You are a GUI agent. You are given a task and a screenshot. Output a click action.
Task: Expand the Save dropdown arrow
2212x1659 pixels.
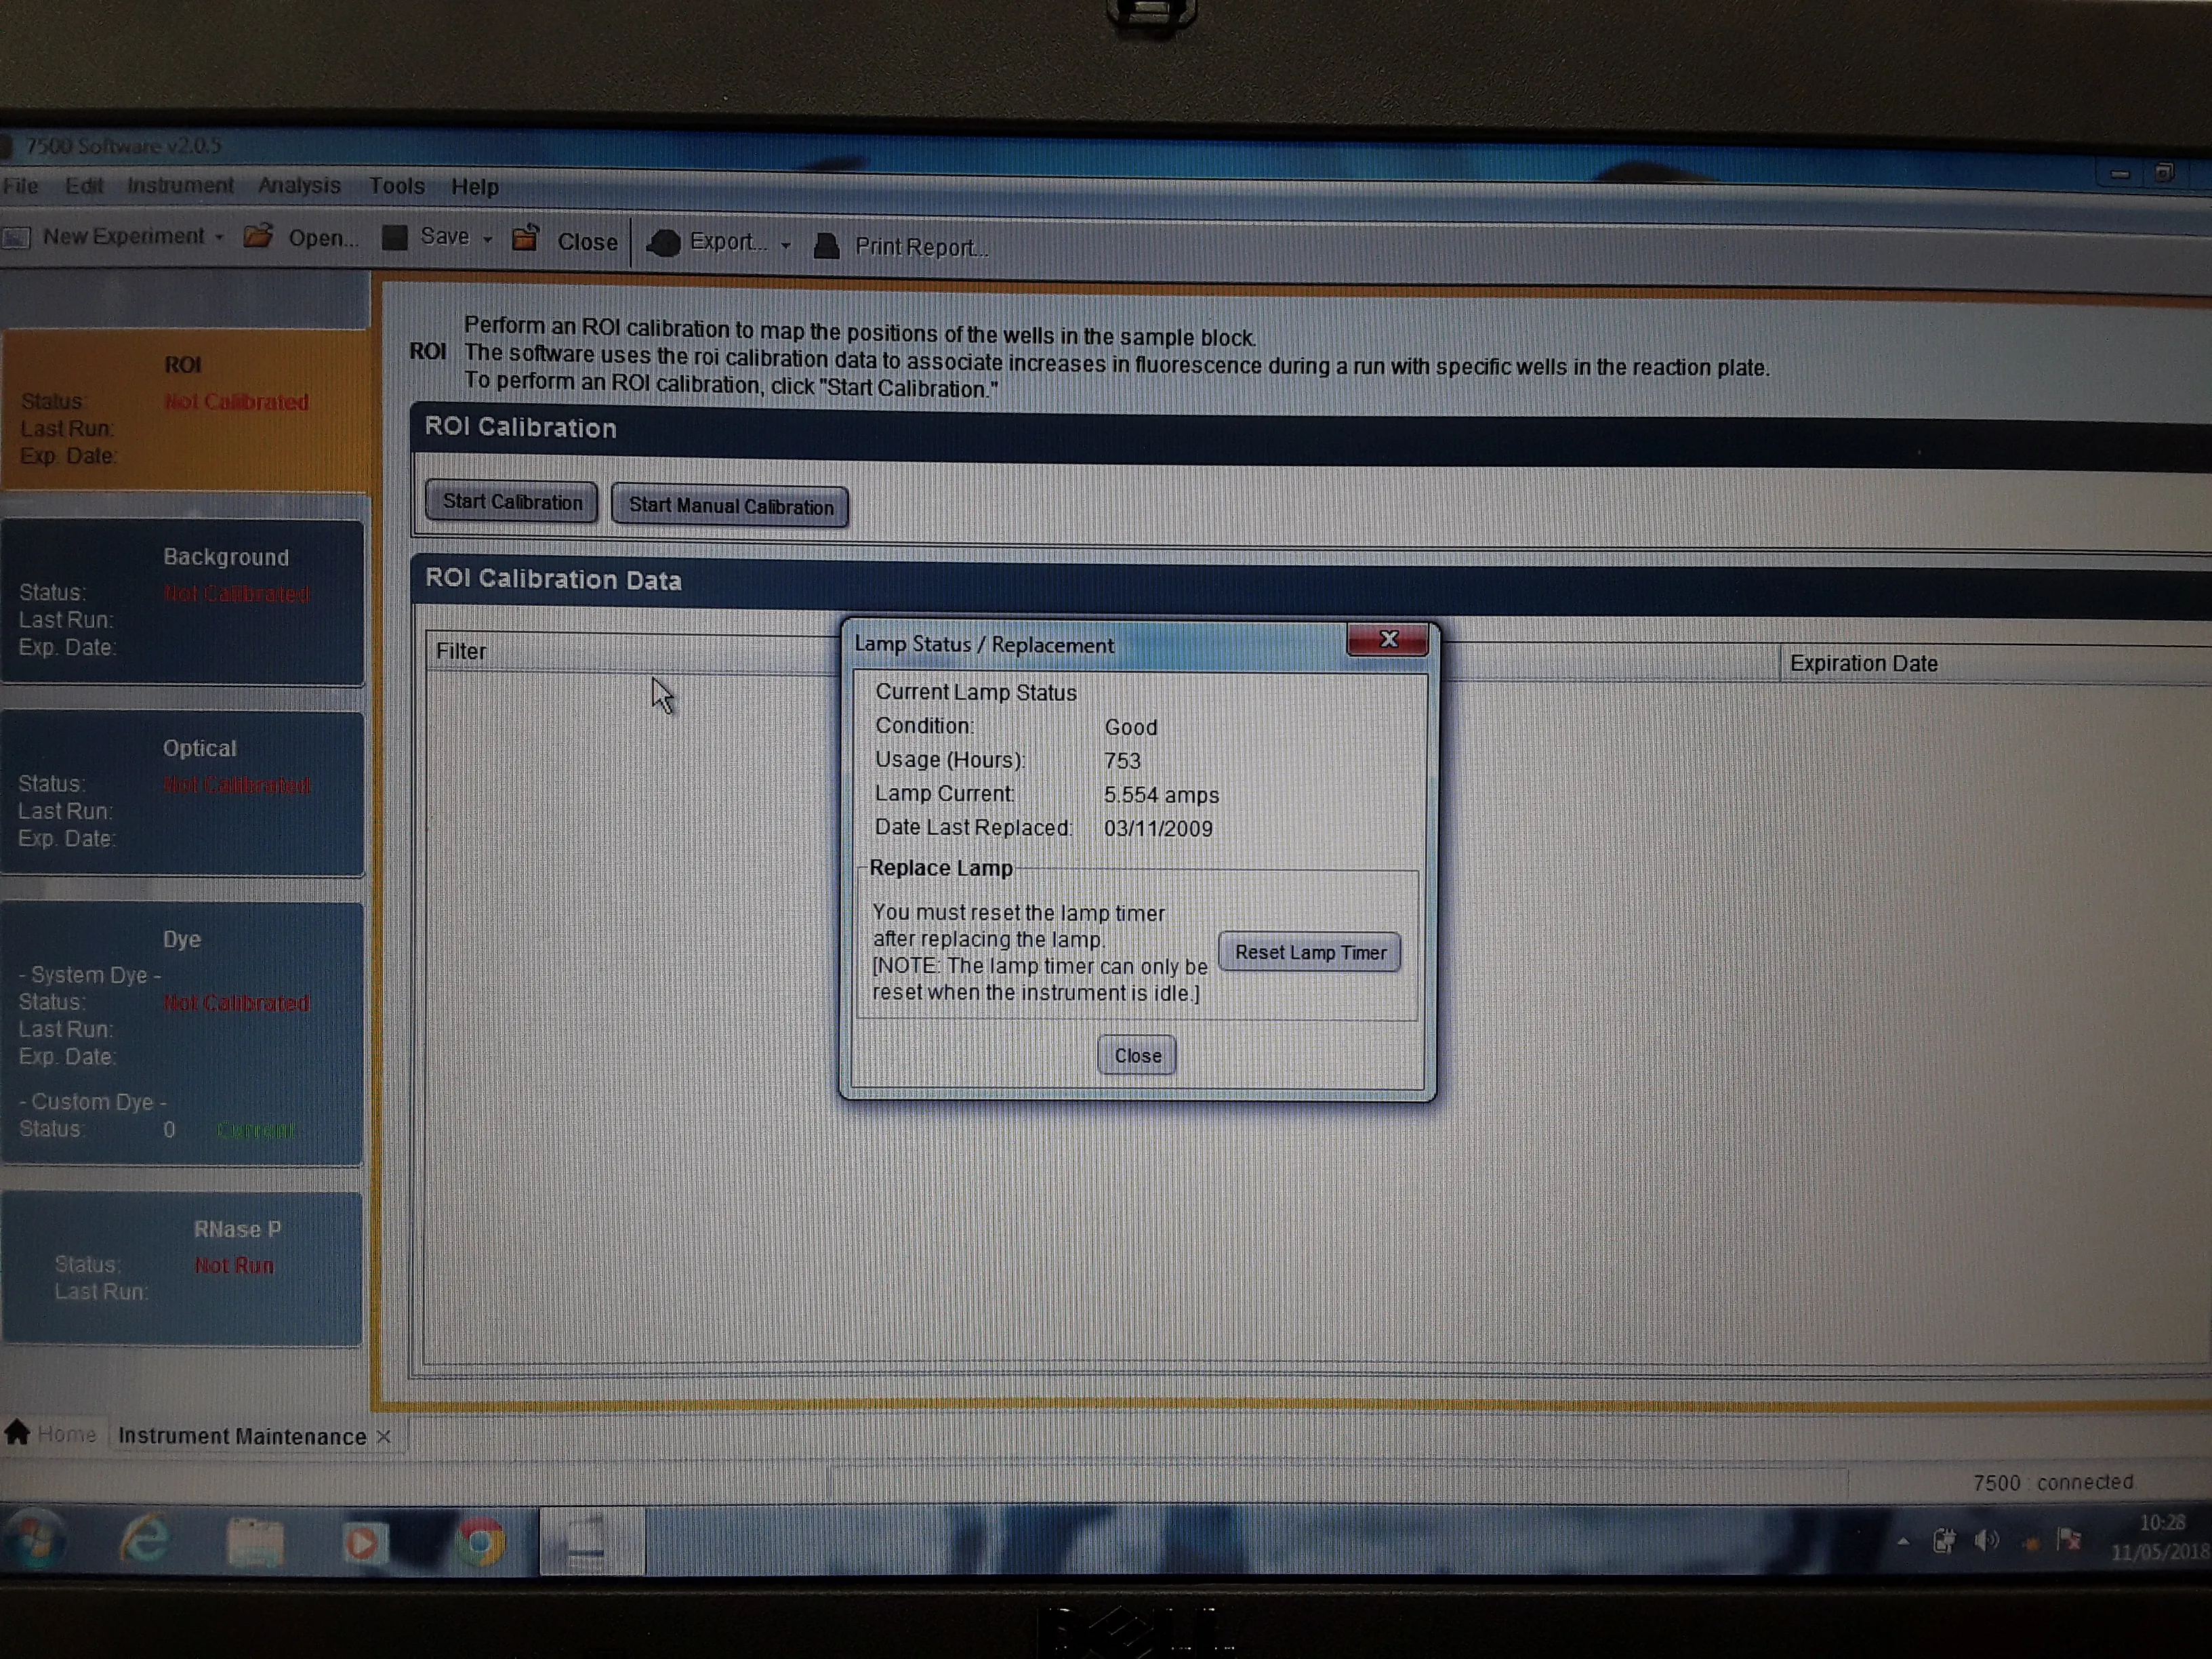point(487,239)
